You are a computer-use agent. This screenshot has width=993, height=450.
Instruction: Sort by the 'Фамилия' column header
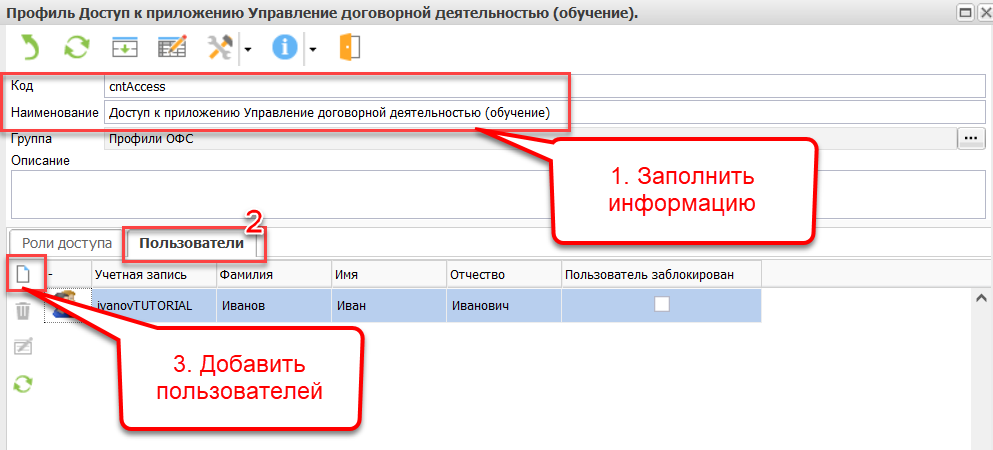pyautogui.click(x=273, y=273)
